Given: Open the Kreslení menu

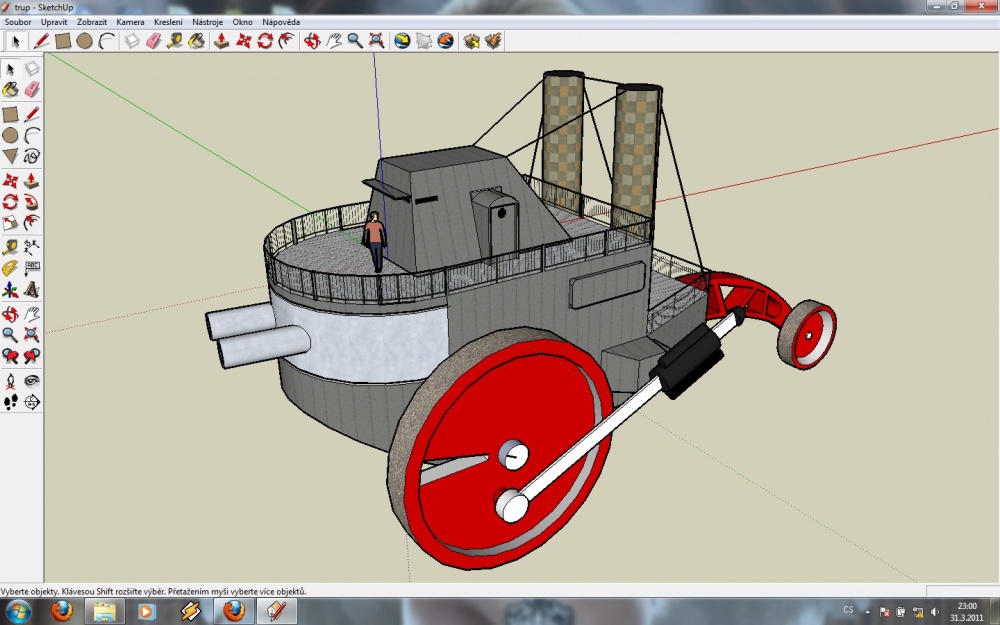Looking at the screenshot, I should pos(168,22).
